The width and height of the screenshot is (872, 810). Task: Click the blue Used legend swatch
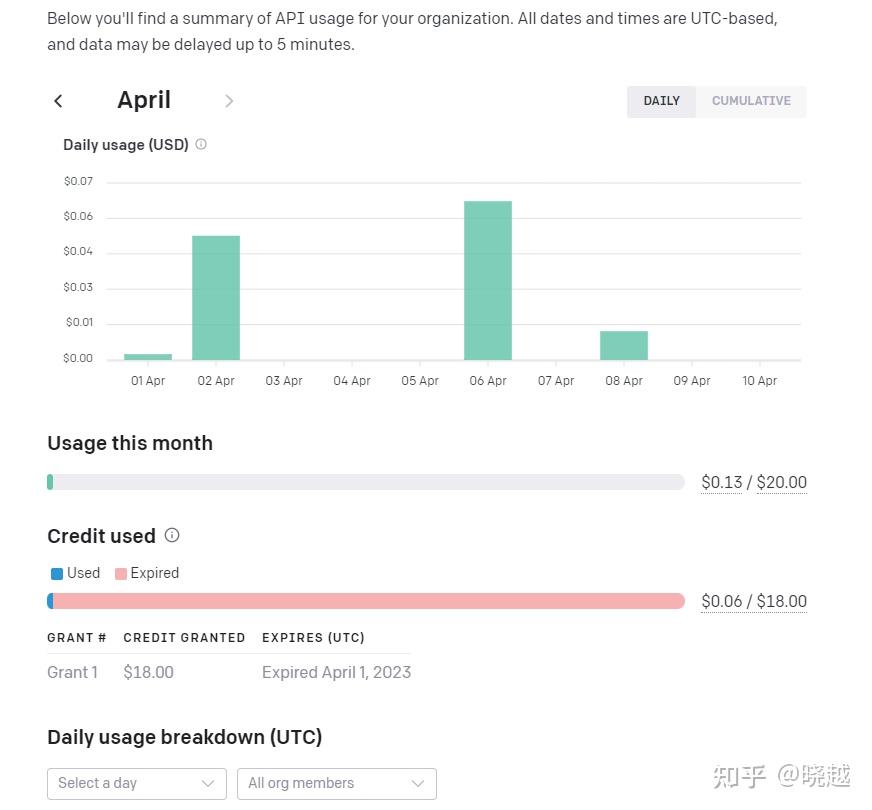tap(57, 574)
